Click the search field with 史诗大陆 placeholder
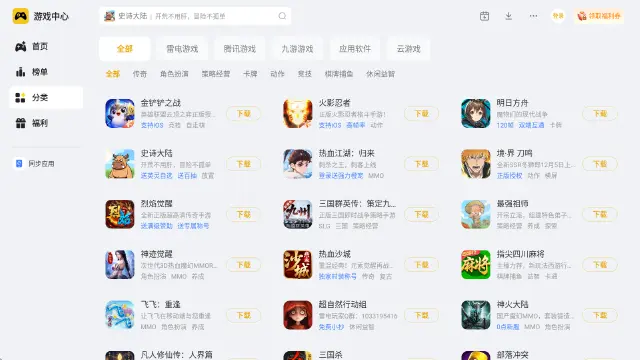 (195, 16)
